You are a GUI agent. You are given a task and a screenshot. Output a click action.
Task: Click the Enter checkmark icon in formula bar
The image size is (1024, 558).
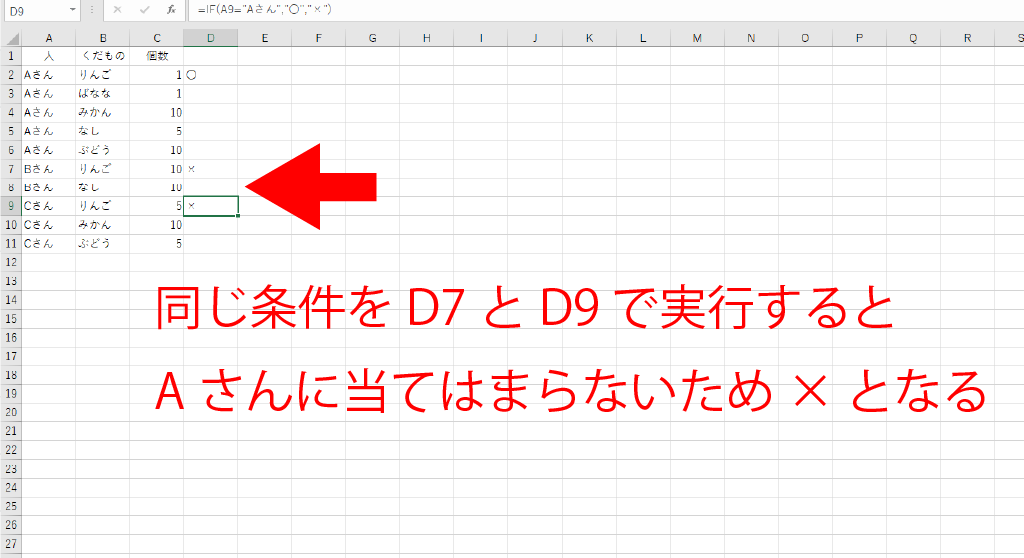coord(144,9)
